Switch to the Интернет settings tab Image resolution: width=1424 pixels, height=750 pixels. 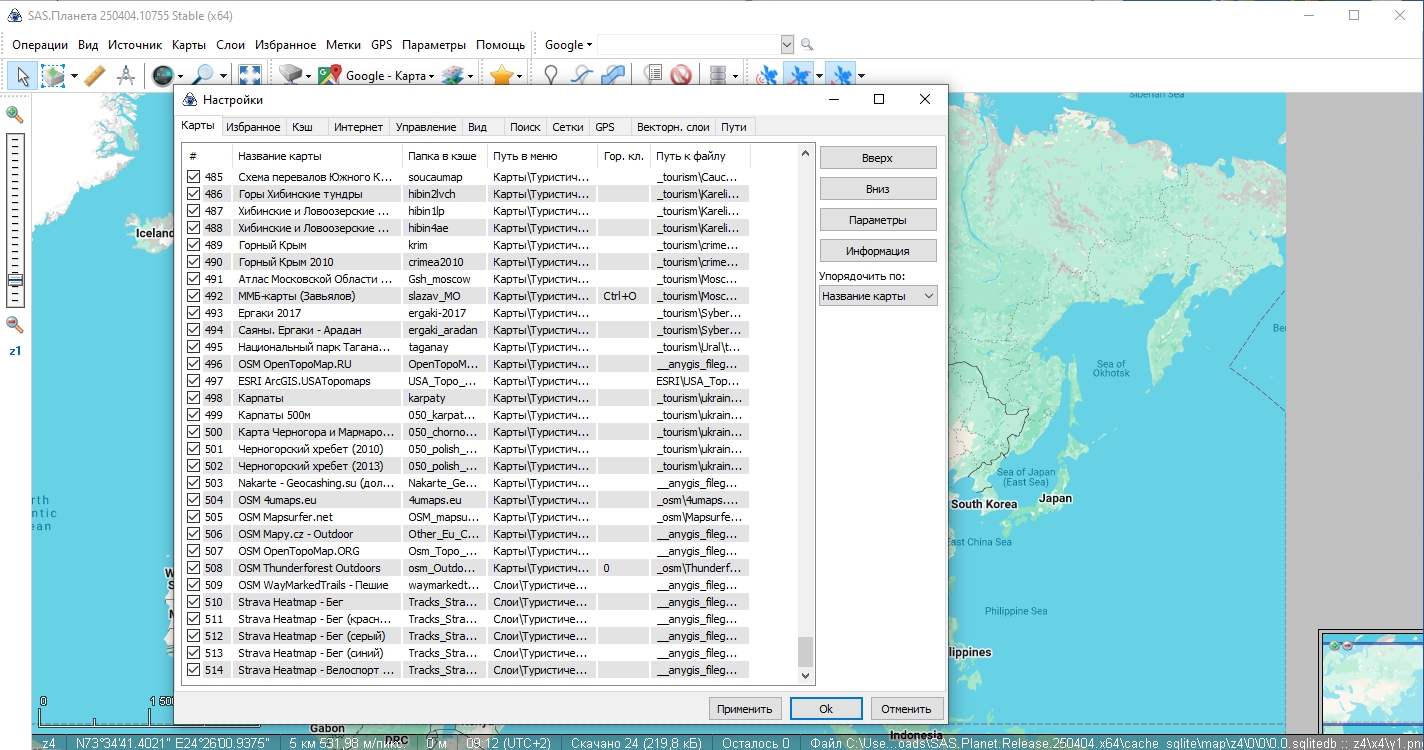(359, 127)
